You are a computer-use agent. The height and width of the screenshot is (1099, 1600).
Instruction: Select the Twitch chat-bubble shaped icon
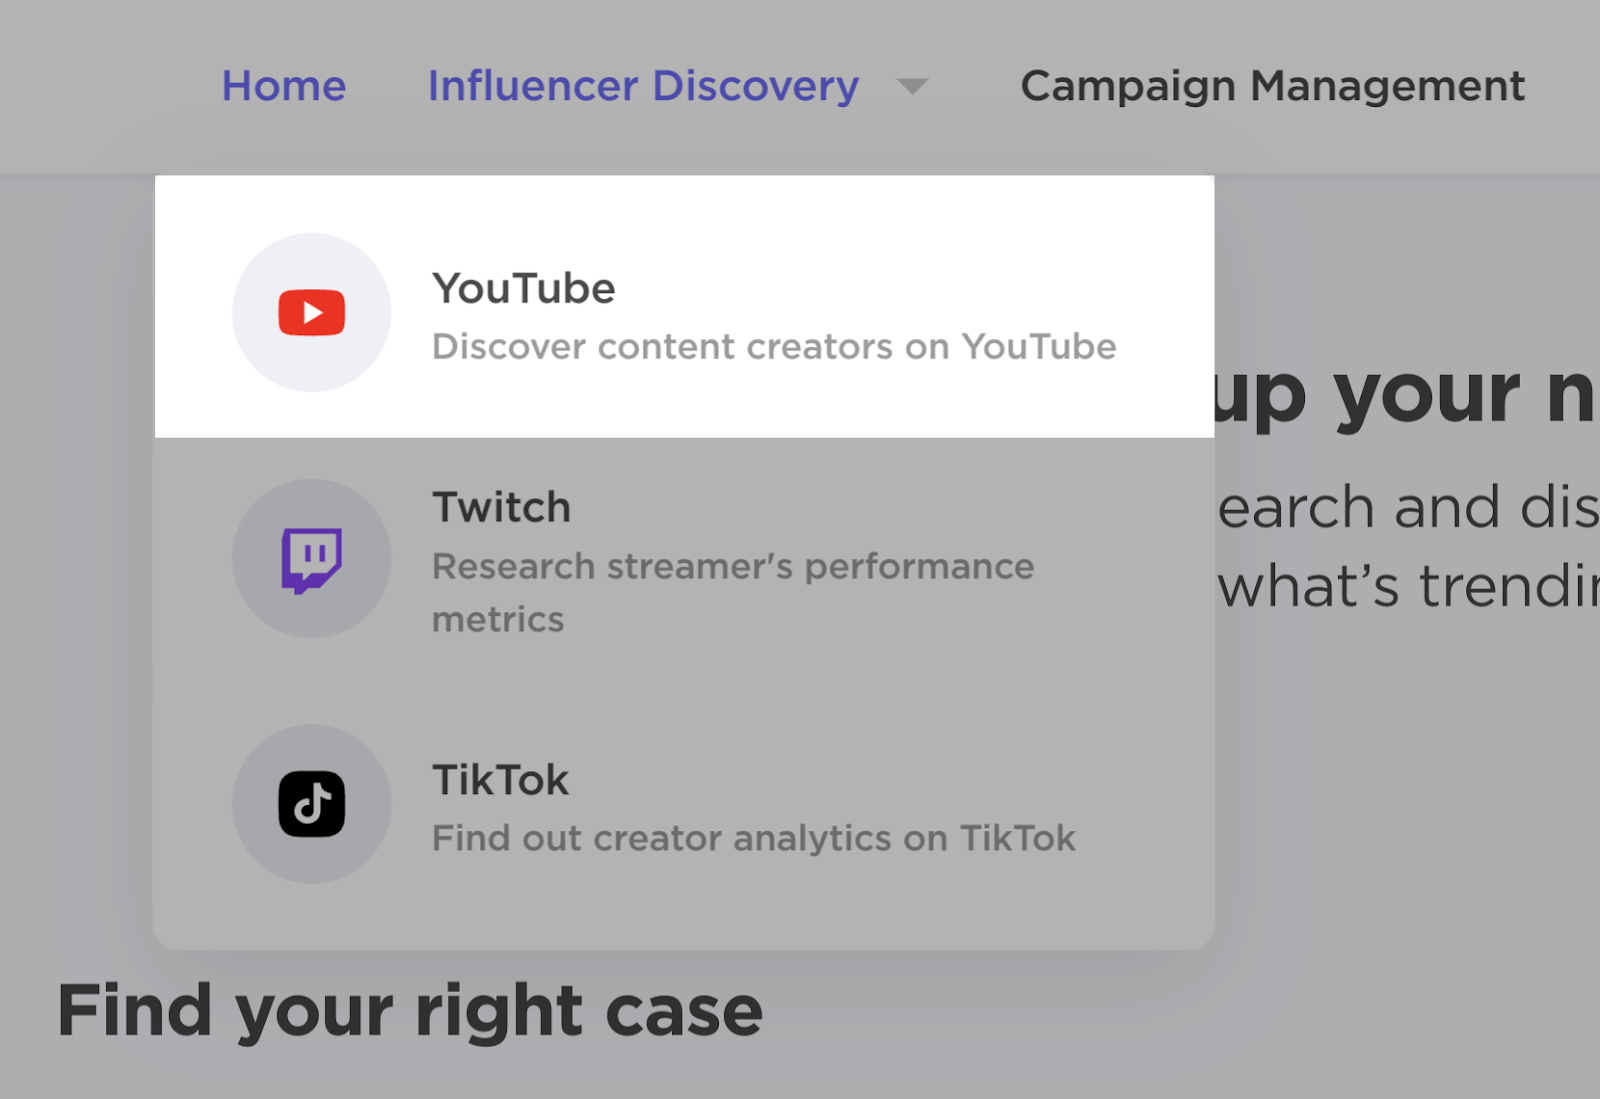(312, 558)
